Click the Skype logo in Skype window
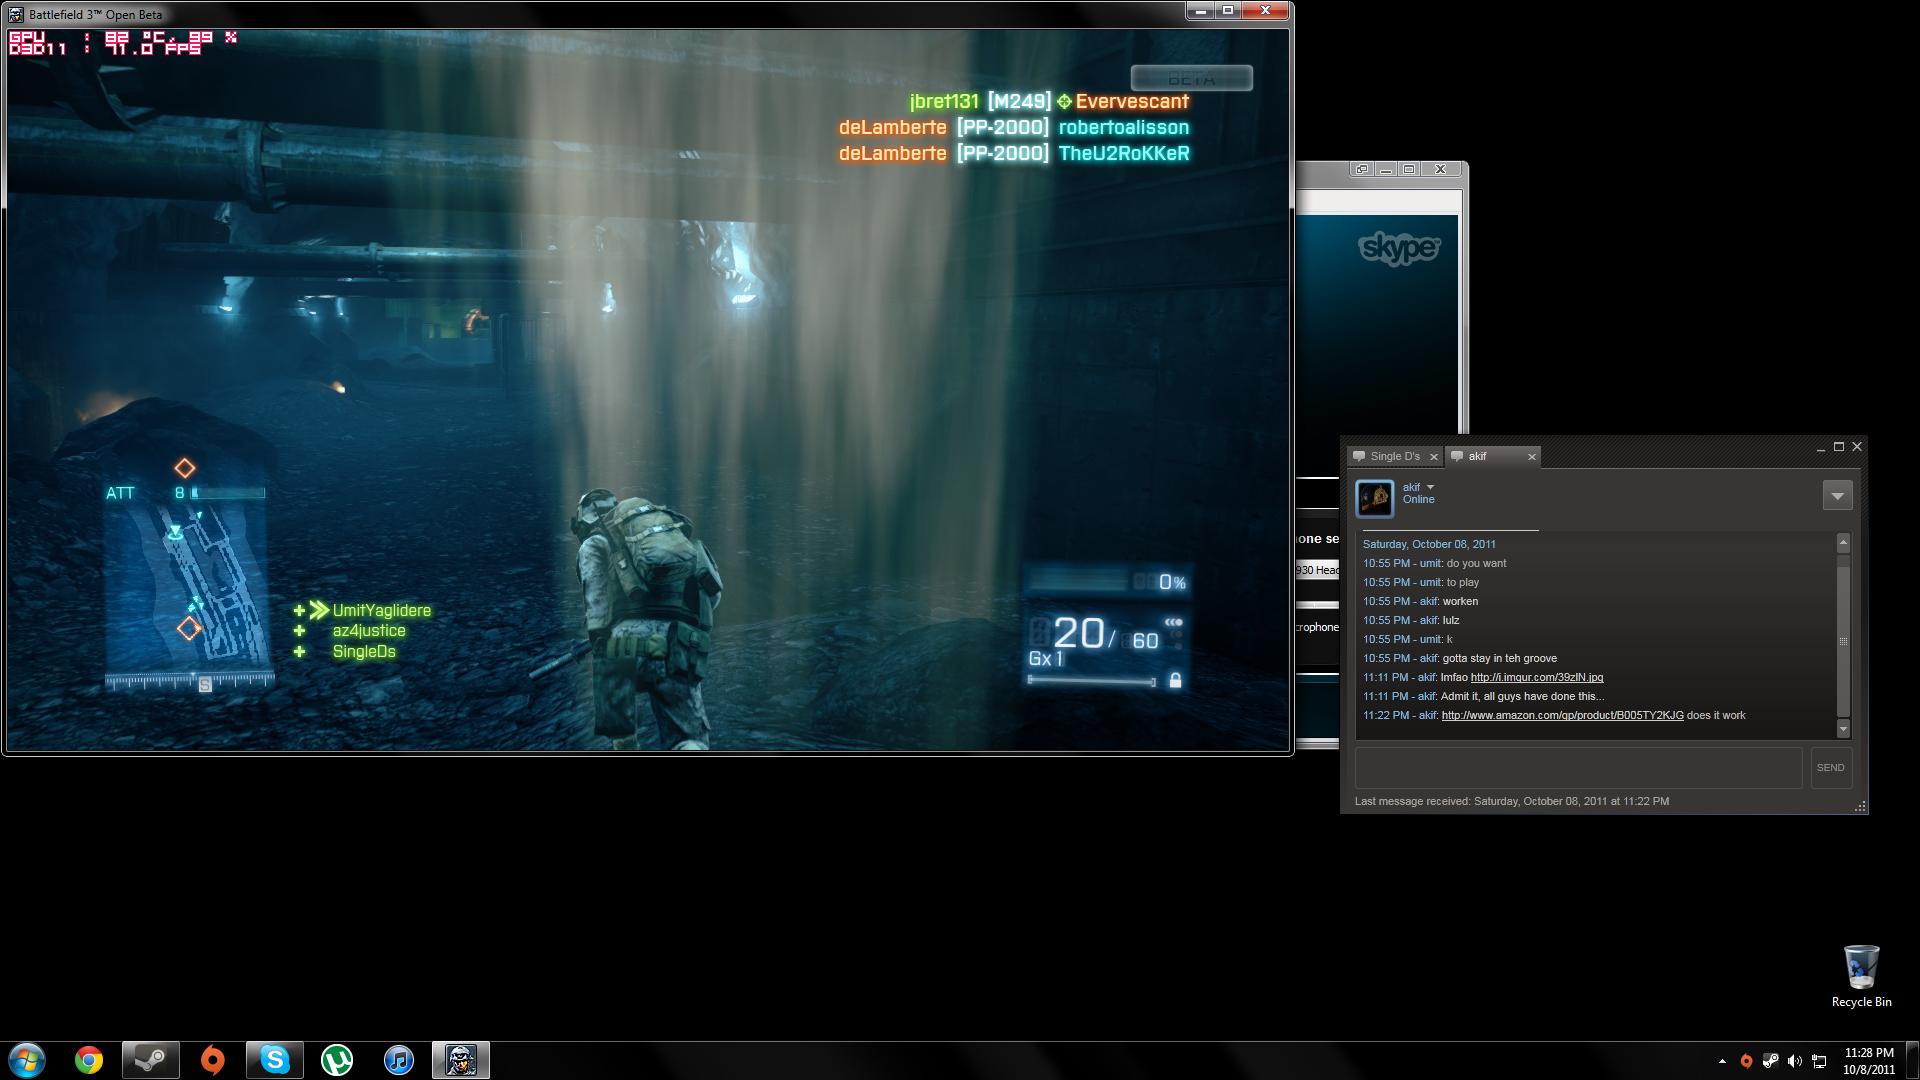1920x1080 pixels. click(1399, 248)
